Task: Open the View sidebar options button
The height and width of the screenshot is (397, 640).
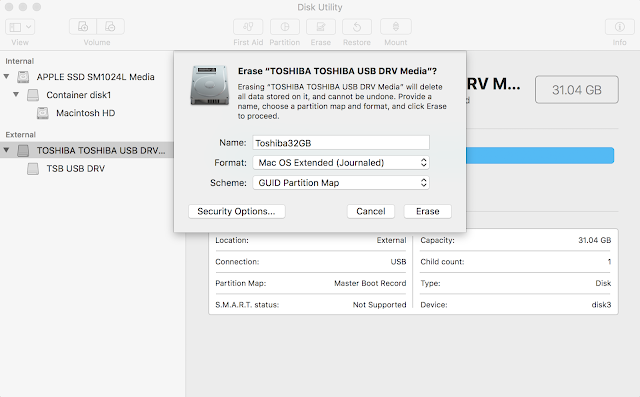Action: coord(20,27)
